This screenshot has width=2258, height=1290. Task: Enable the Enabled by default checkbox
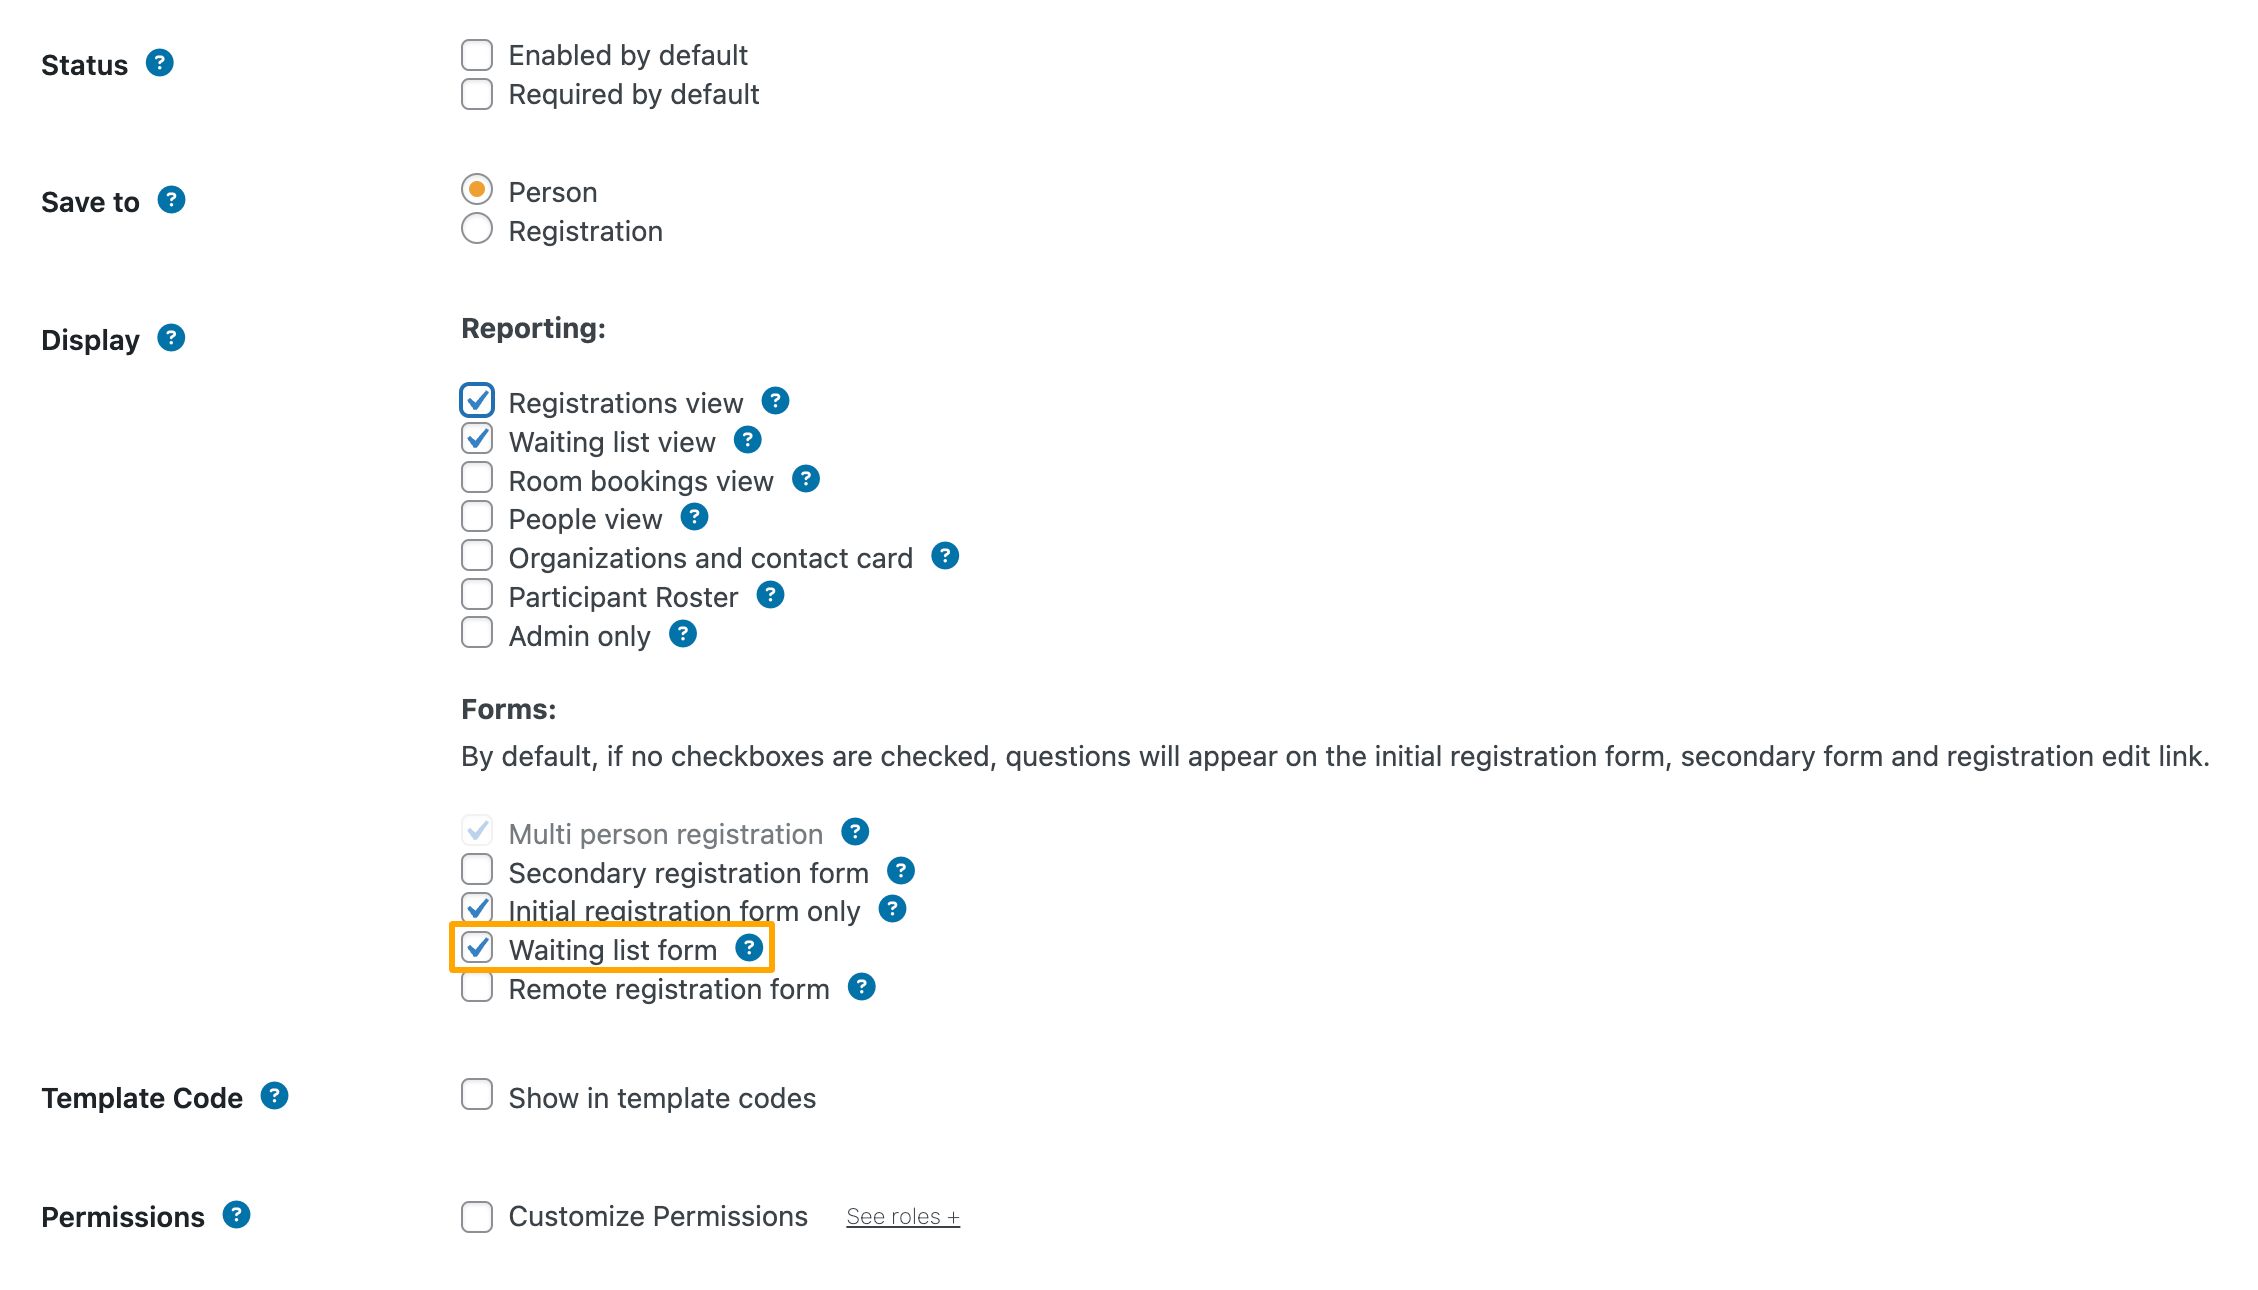click(477, 55)
